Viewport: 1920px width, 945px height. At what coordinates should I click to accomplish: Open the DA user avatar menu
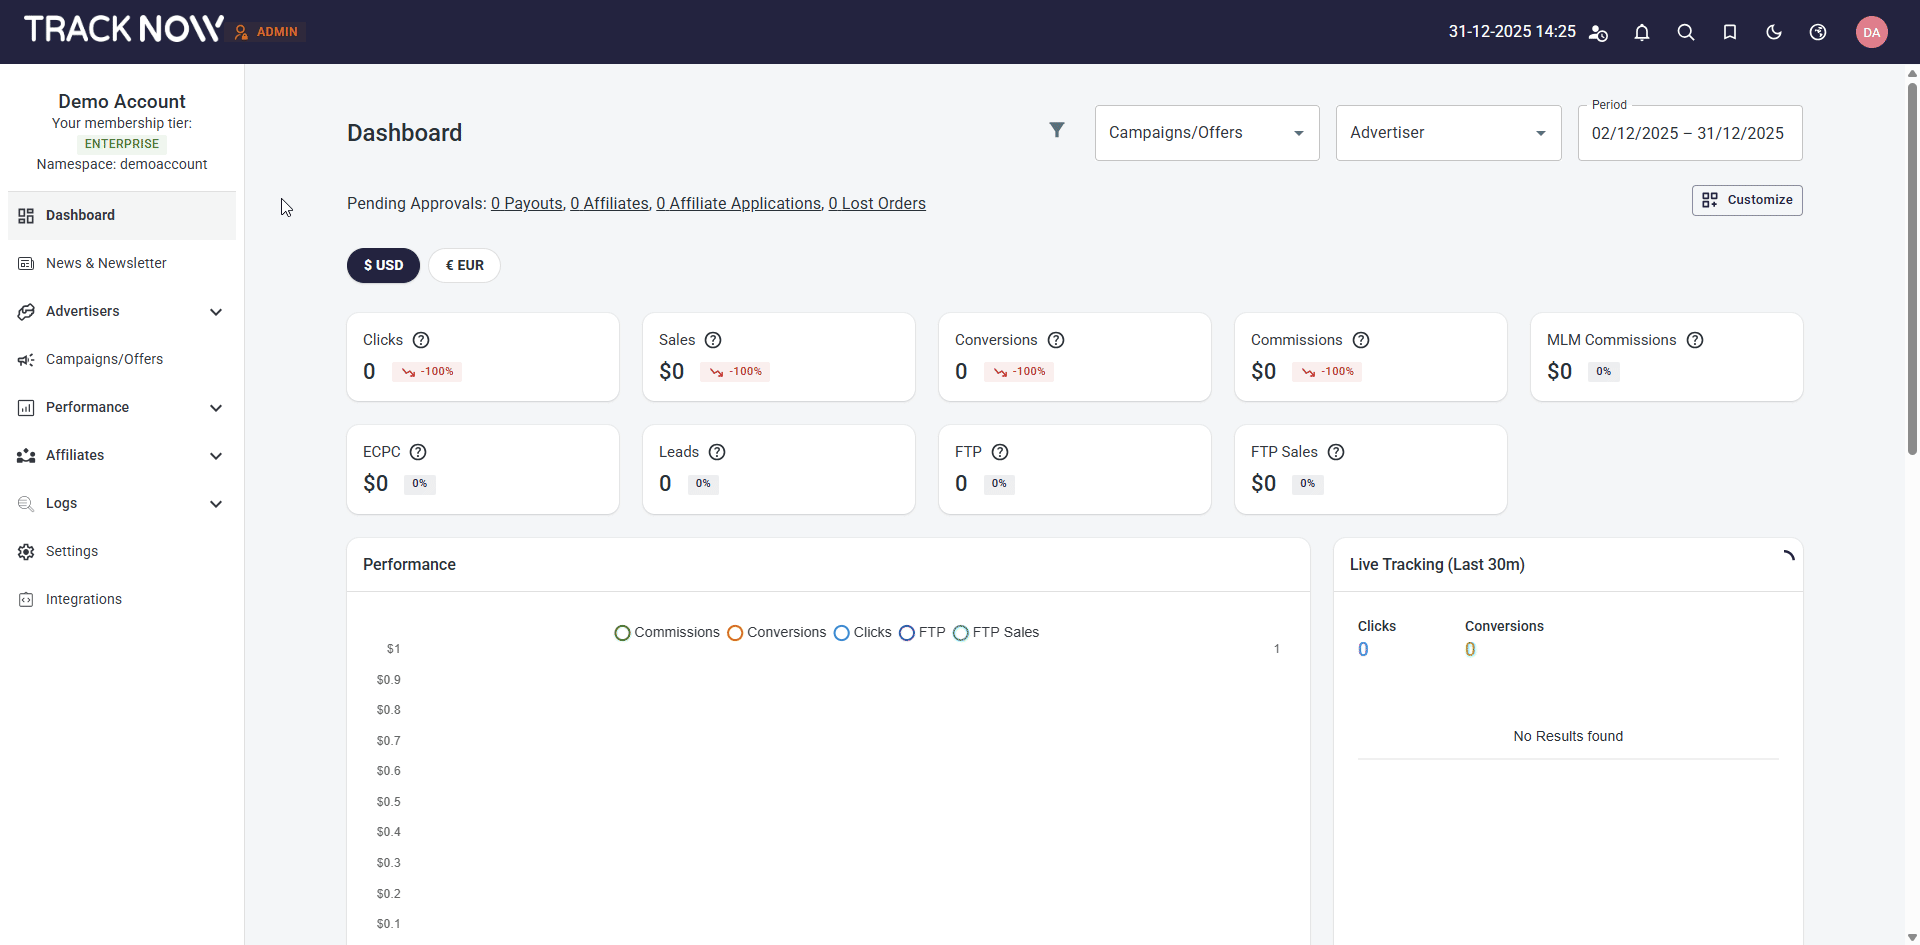click(x=1871, y=32)
